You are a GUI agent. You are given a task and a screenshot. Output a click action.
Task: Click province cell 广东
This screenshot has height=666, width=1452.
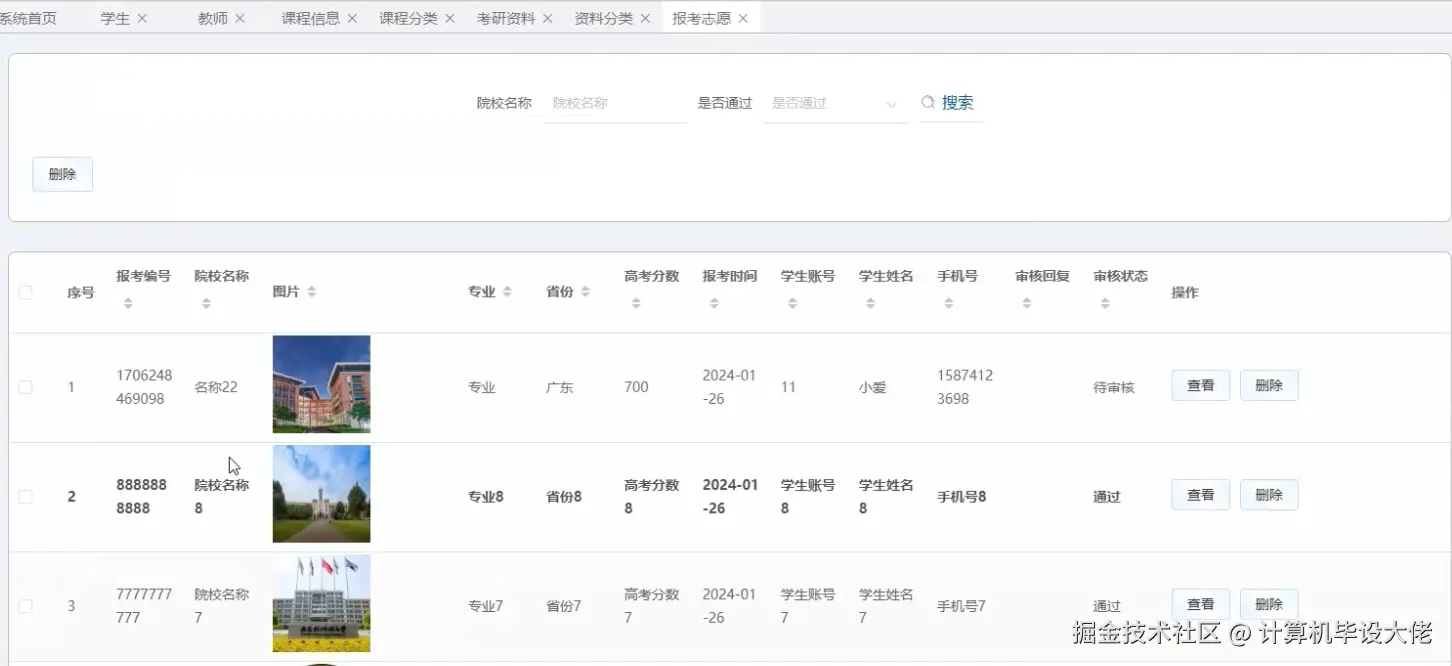[560, 387]
